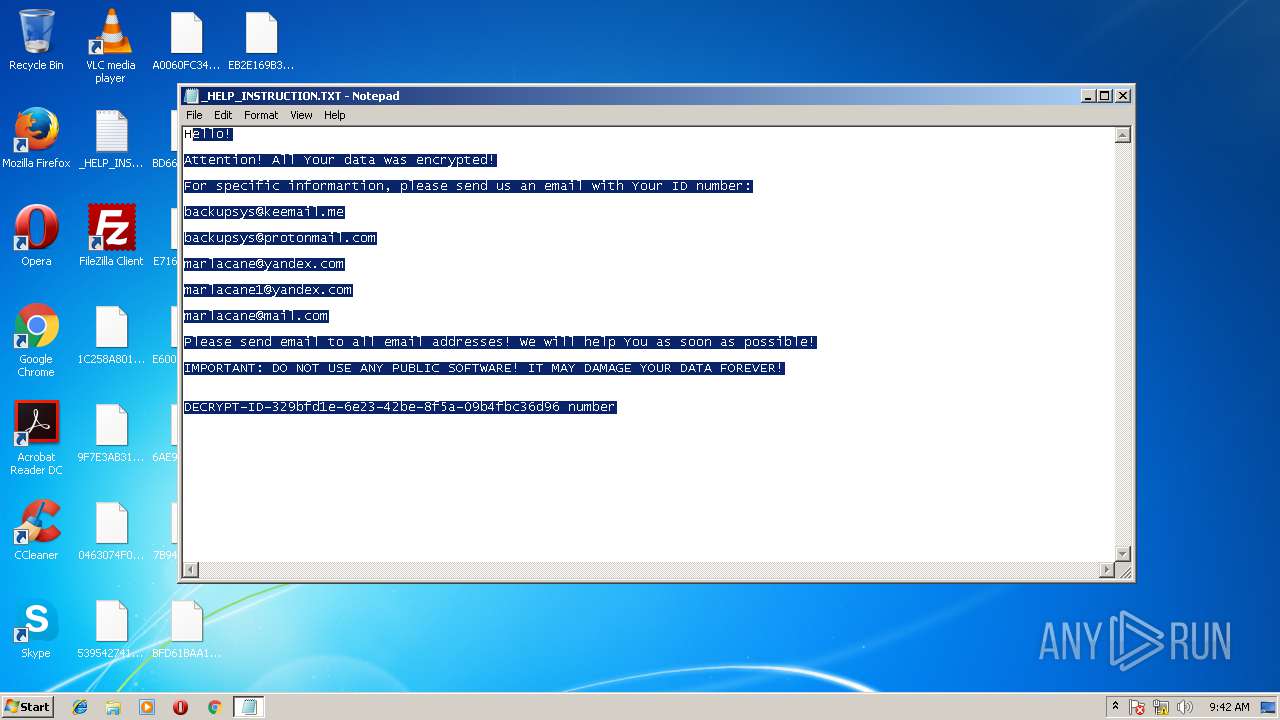
Task: Click the network status tray icon
Action: click(1161, 707)
